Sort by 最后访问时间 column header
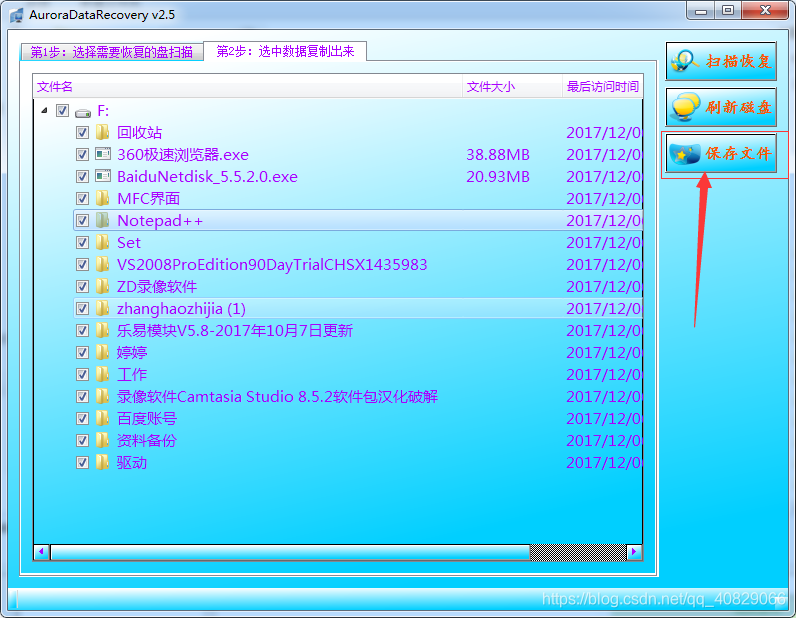Screen dimensions: 796x618 [x=603, y=87]
